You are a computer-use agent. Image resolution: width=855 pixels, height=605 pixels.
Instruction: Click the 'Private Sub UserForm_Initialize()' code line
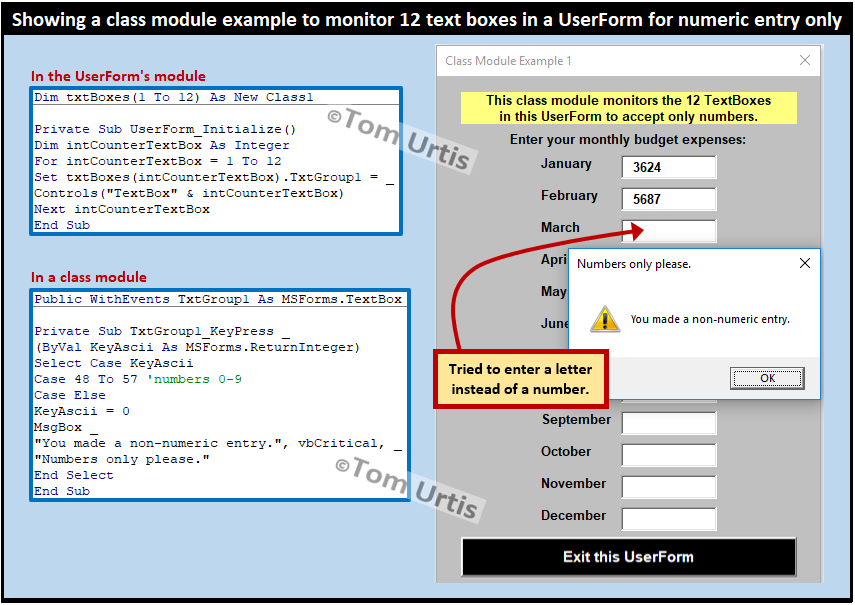click(x=165, y=129)
